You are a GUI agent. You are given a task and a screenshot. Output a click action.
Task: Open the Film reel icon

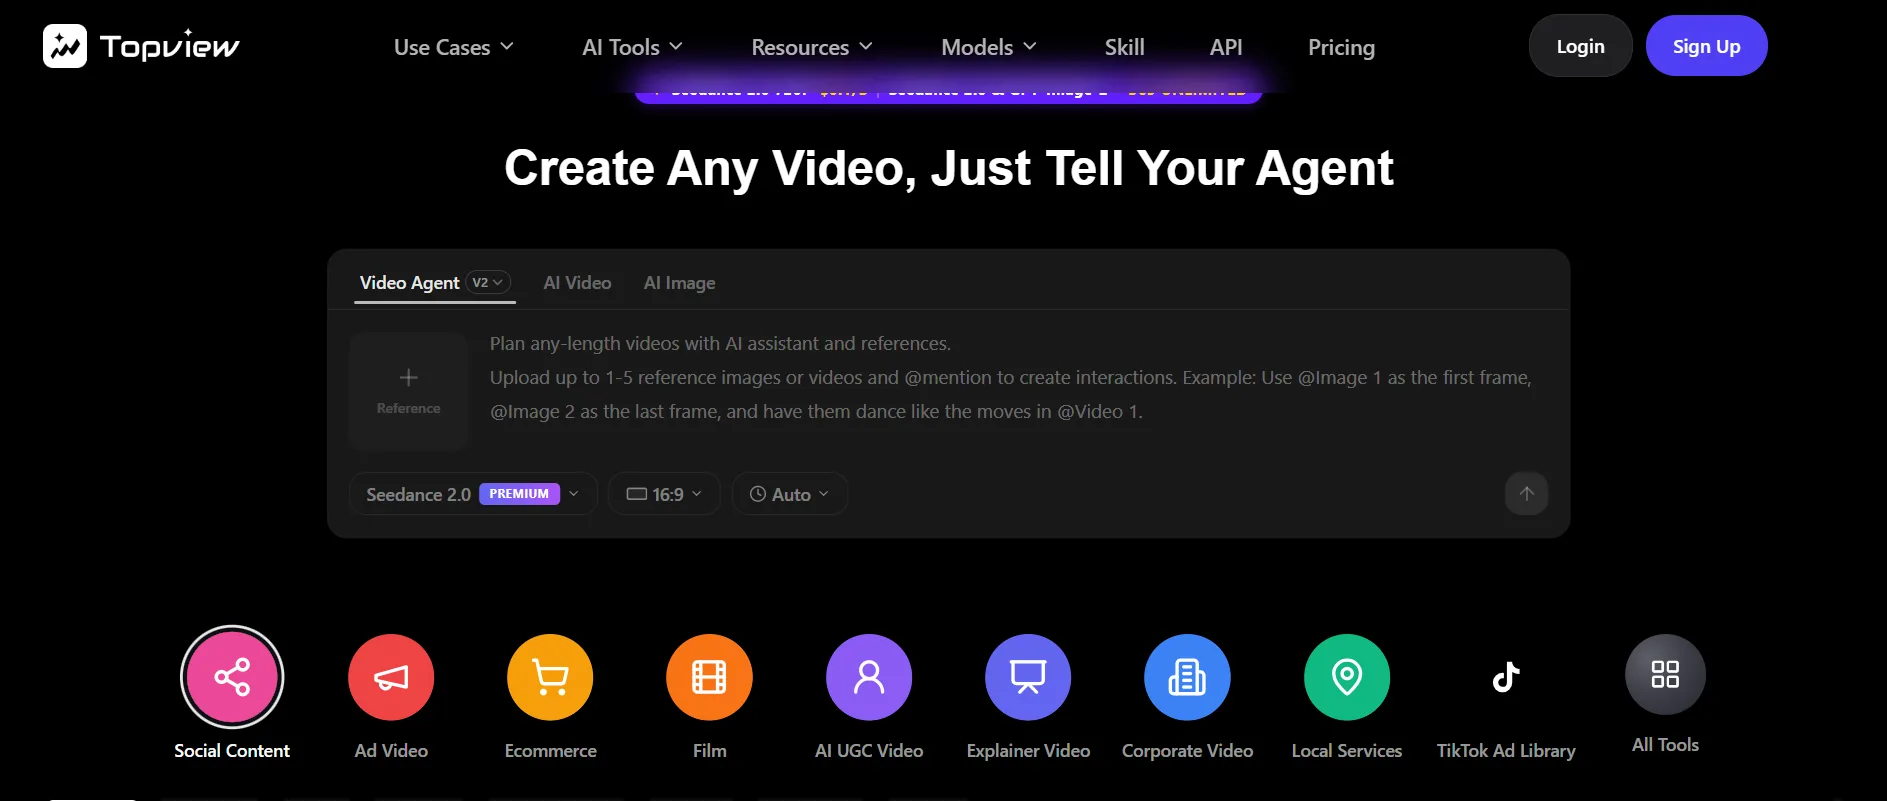coord(709,677)
